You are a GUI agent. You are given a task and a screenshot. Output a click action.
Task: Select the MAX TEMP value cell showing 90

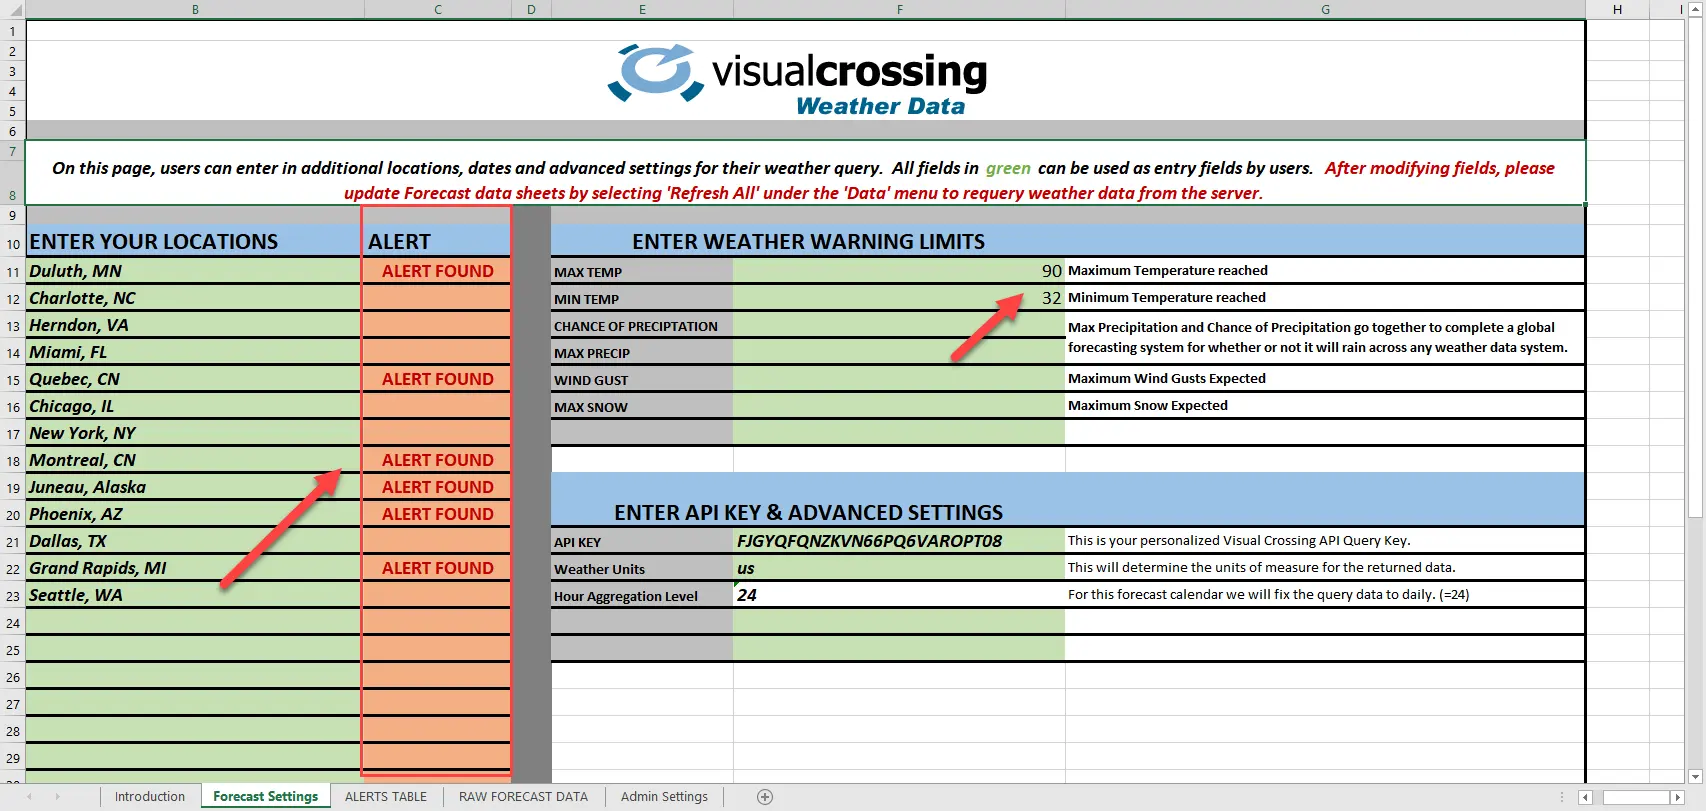(x=898, y=271)
